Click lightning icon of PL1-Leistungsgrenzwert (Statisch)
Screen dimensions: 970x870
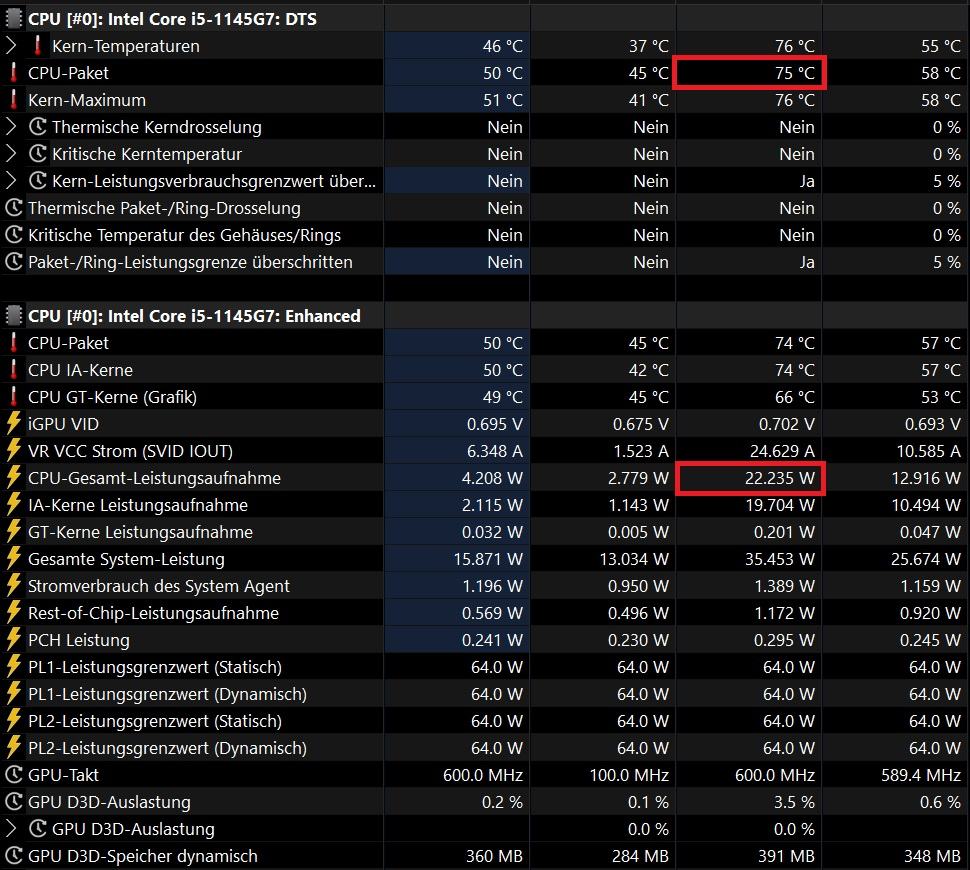click(14, 667)
